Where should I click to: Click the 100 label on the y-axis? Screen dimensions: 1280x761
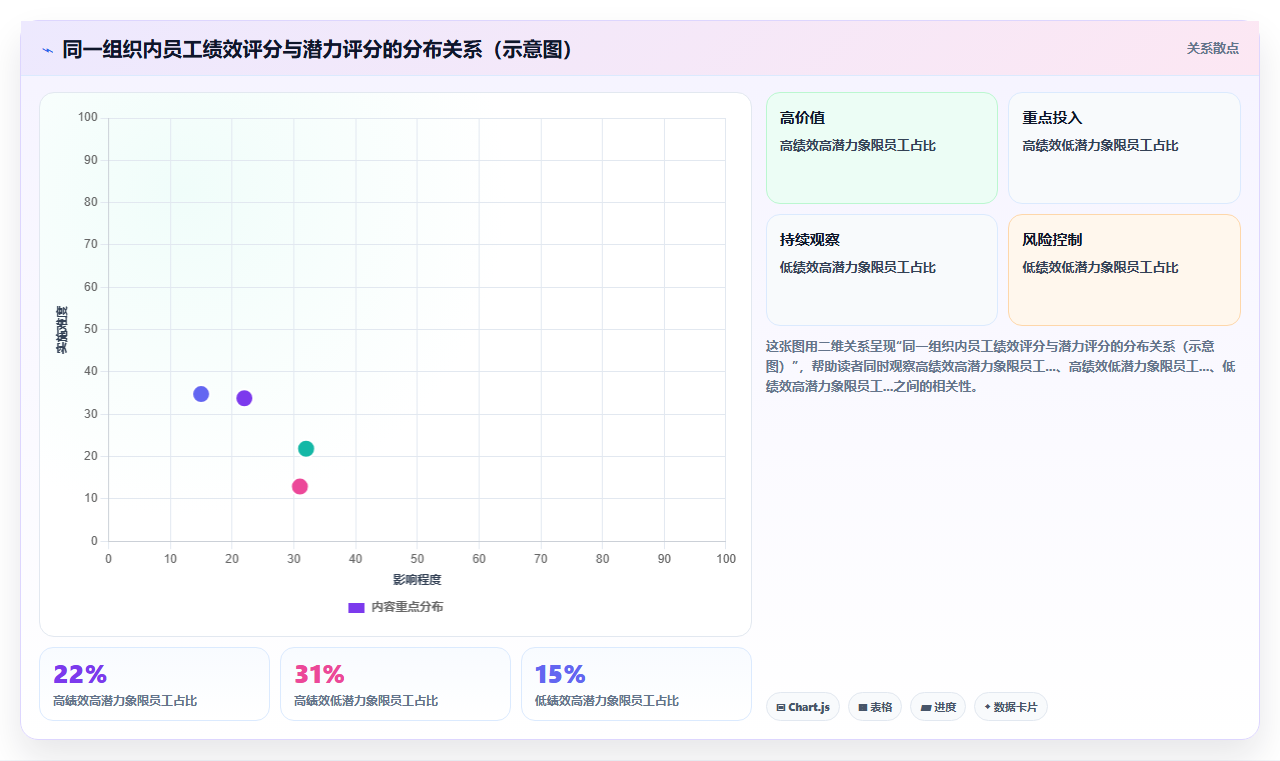click(88, 118)
